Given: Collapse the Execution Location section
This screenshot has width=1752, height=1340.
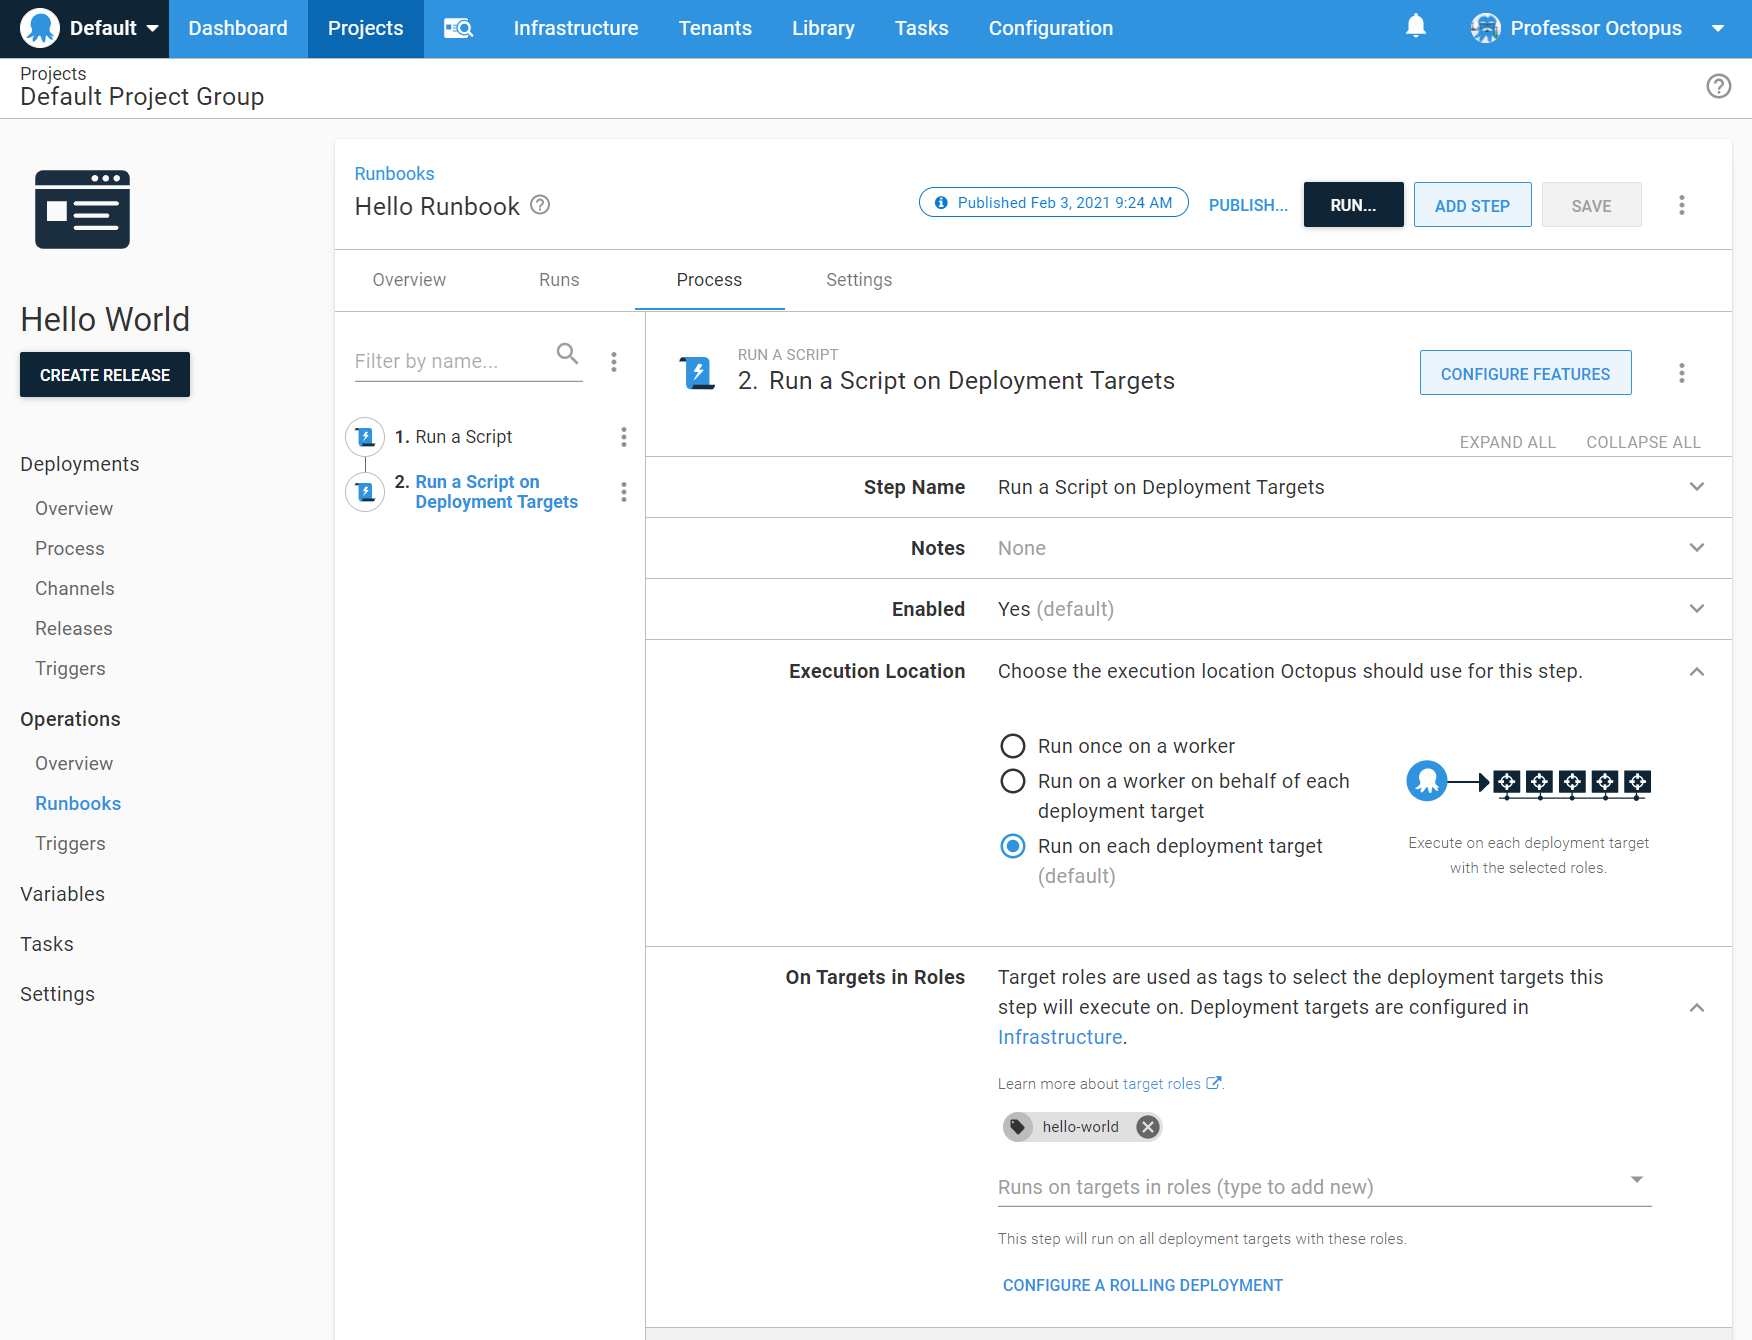Looking at the screenshot, I should 1696,671.
